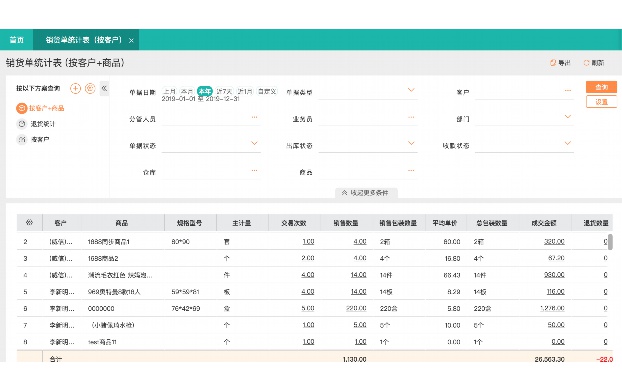Collapse the more conditions expander 收起更多条件
This screenshot has width=622, height=391.
point(366,193)
